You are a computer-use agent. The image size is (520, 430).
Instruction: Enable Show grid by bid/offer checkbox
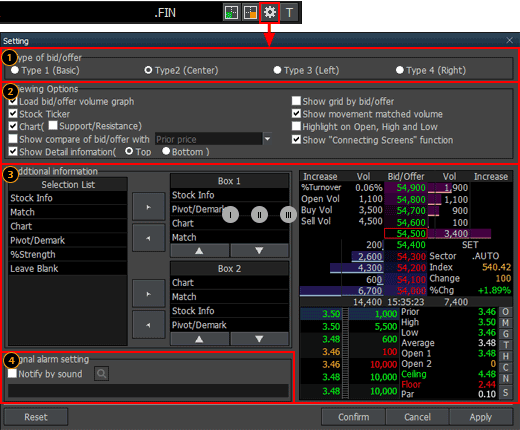click(x=296, y=101)
